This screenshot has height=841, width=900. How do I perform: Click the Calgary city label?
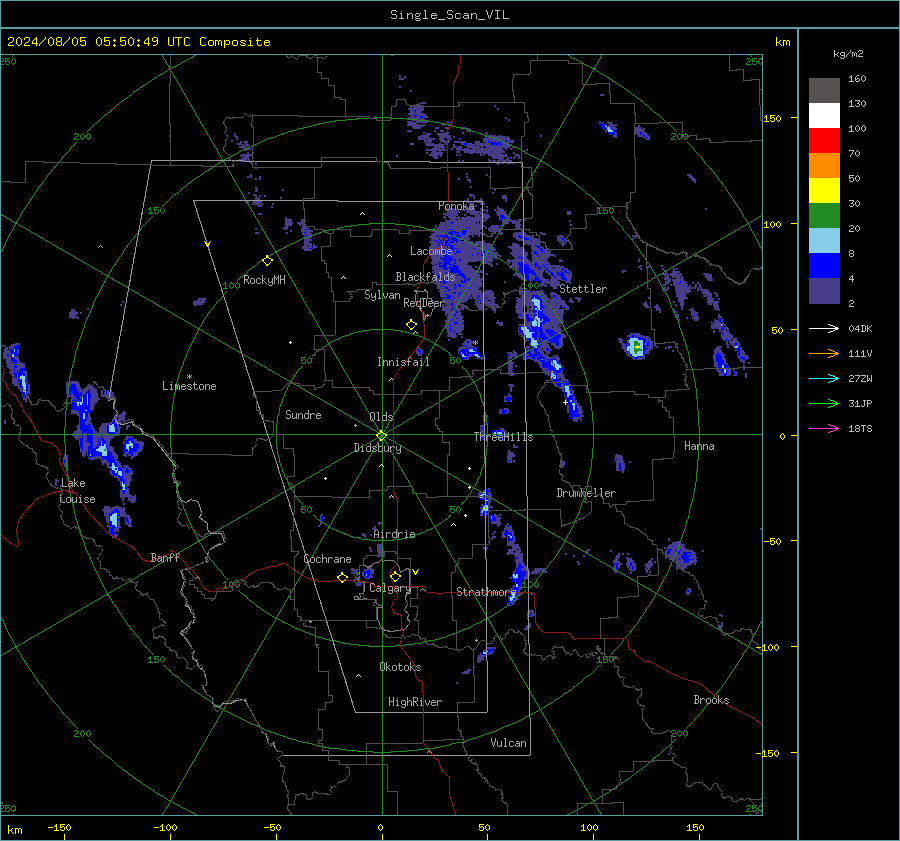pyautogui.click(x=390, y=588)
